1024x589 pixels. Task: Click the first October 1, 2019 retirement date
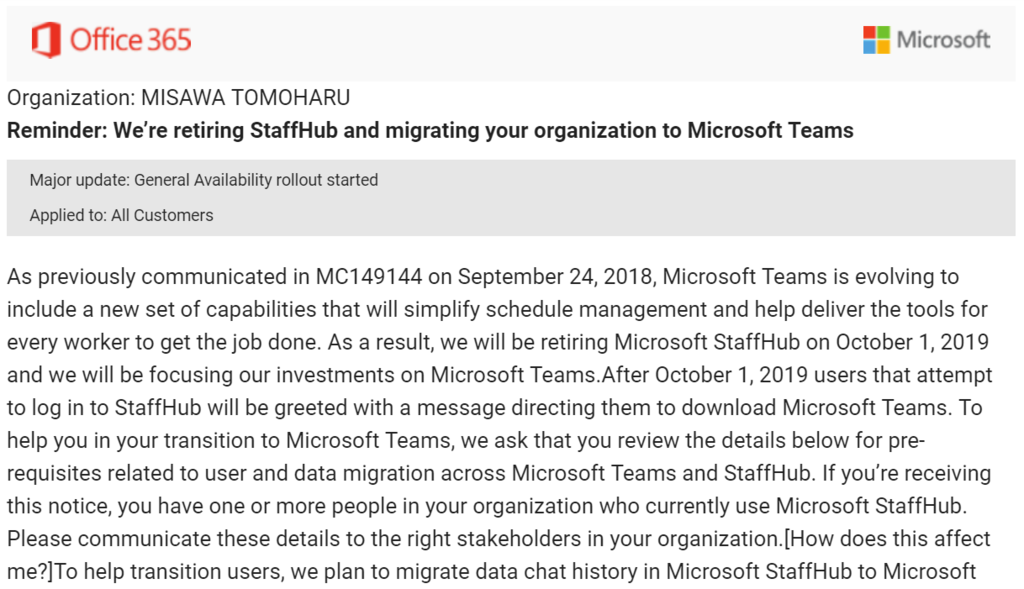[x=912, y=342]
